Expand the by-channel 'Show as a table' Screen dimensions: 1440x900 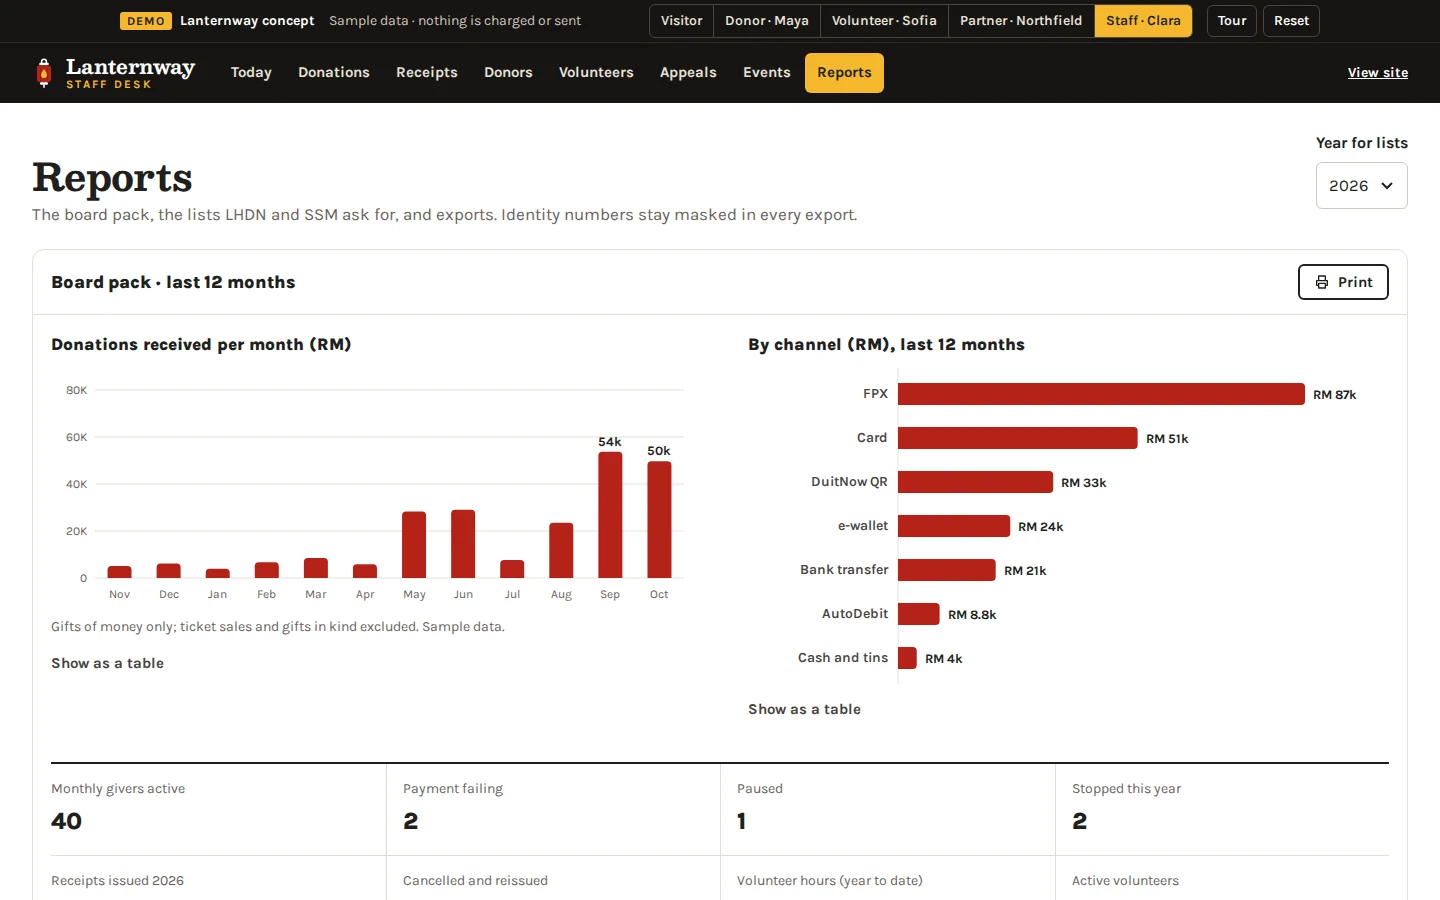point(804,709)
